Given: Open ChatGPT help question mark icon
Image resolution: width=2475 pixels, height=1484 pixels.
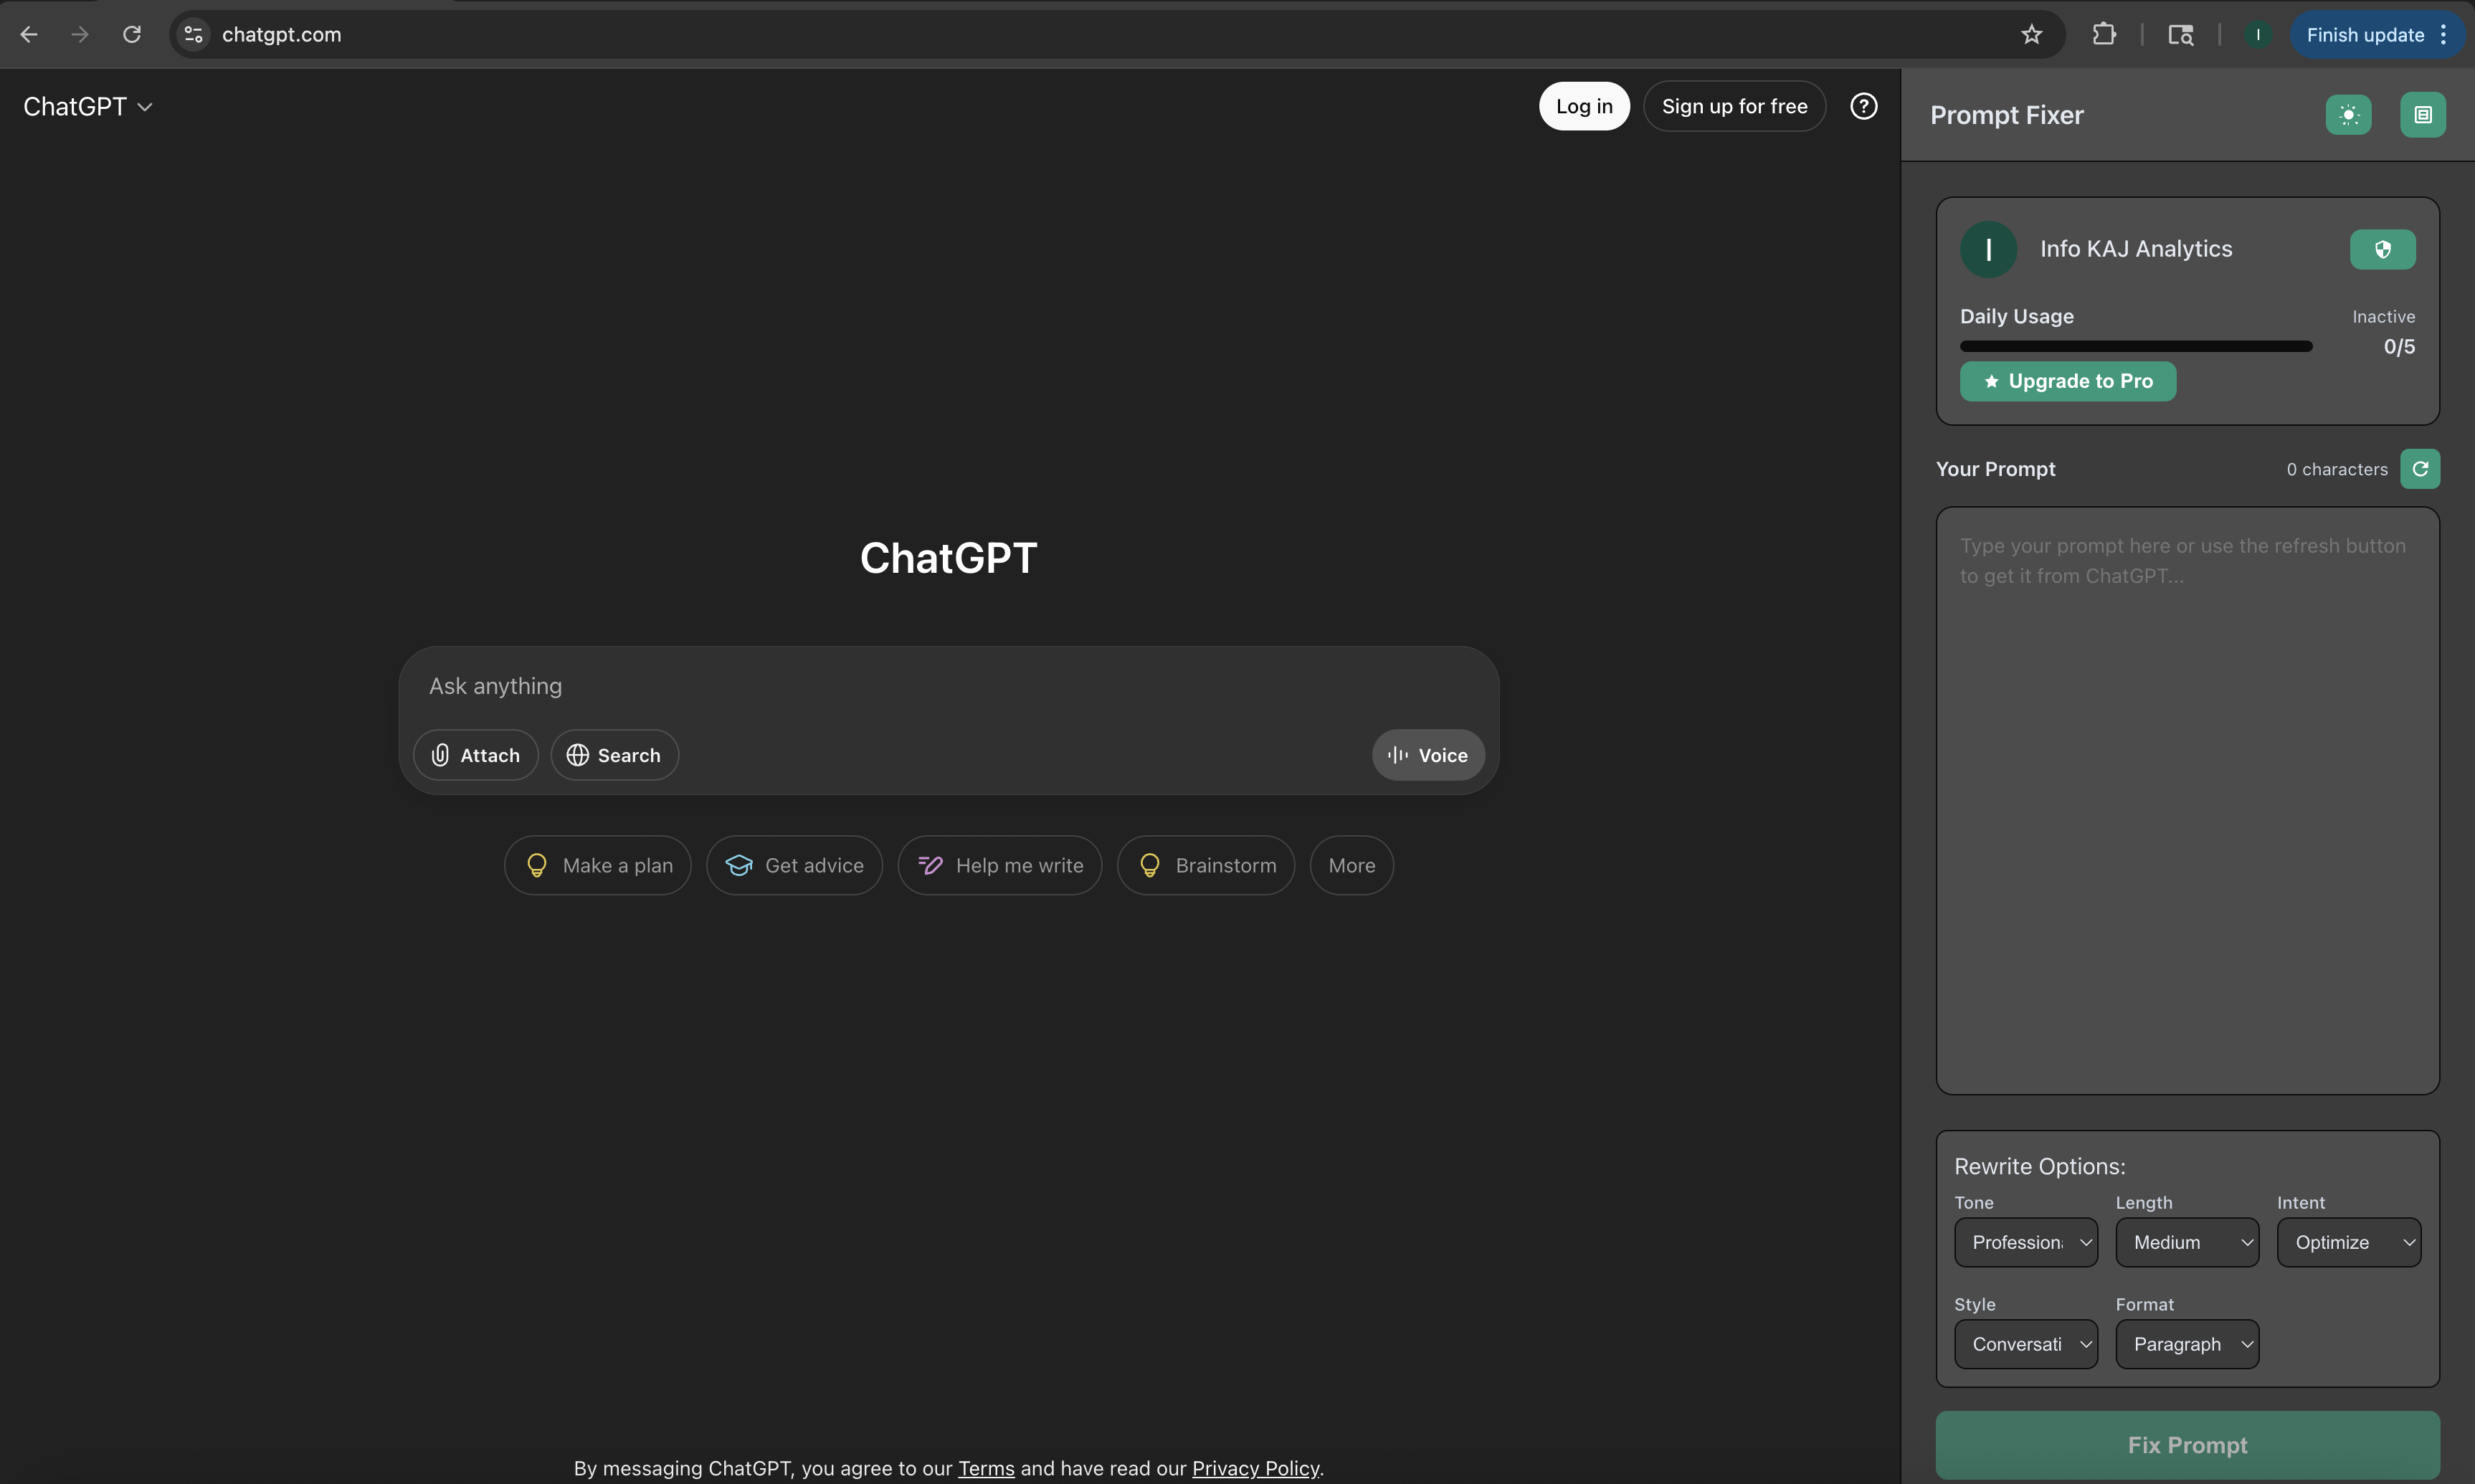Looking at the screenshot, I should tap(1863, 106).
